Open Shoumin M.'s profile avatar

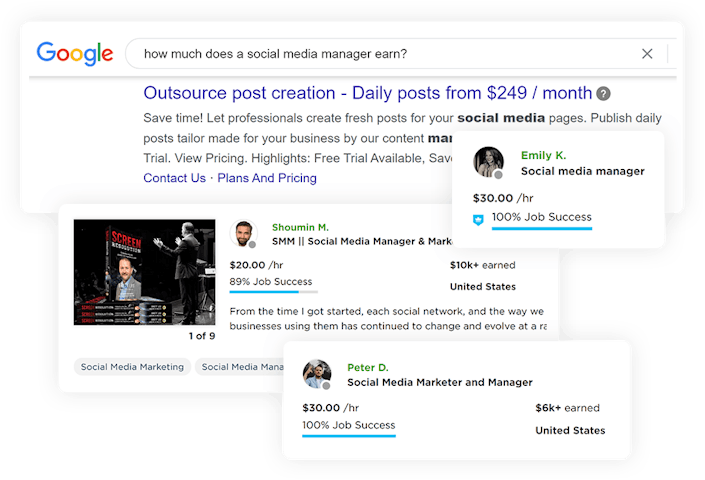coord(244,234)
